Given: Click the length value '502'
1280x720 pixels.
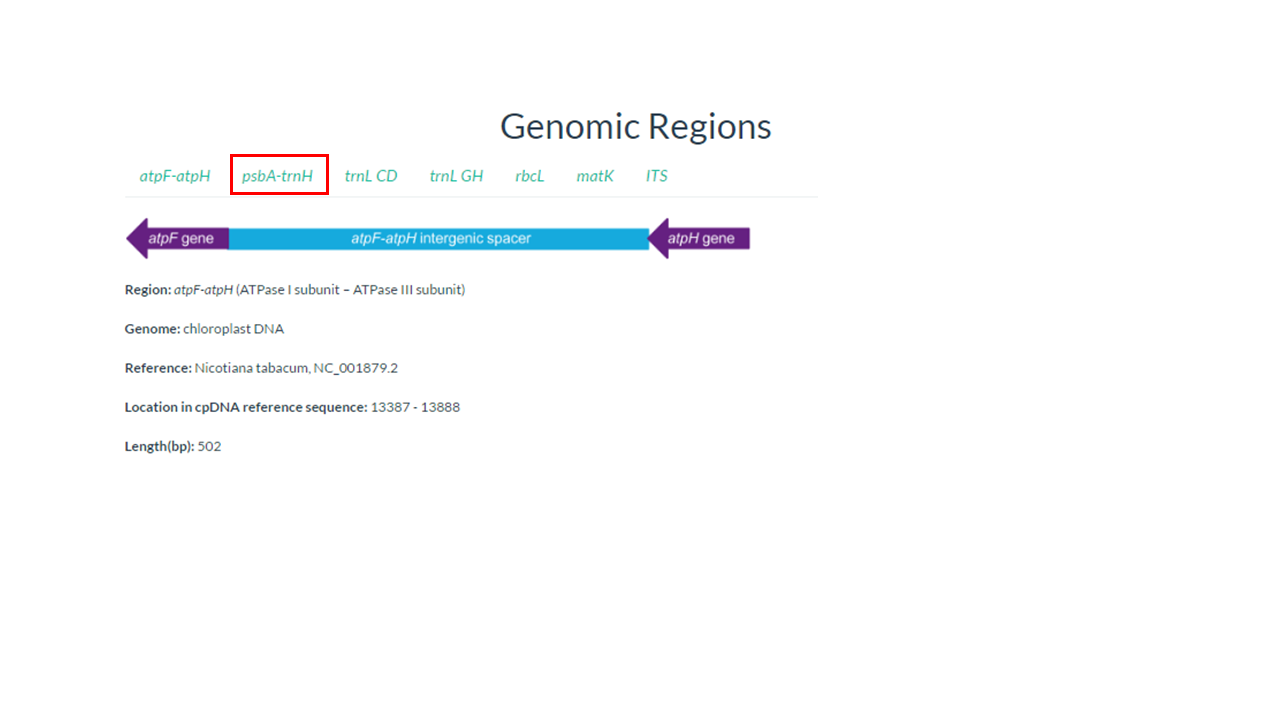Looking at the screenshot, I should coord(209,446).
